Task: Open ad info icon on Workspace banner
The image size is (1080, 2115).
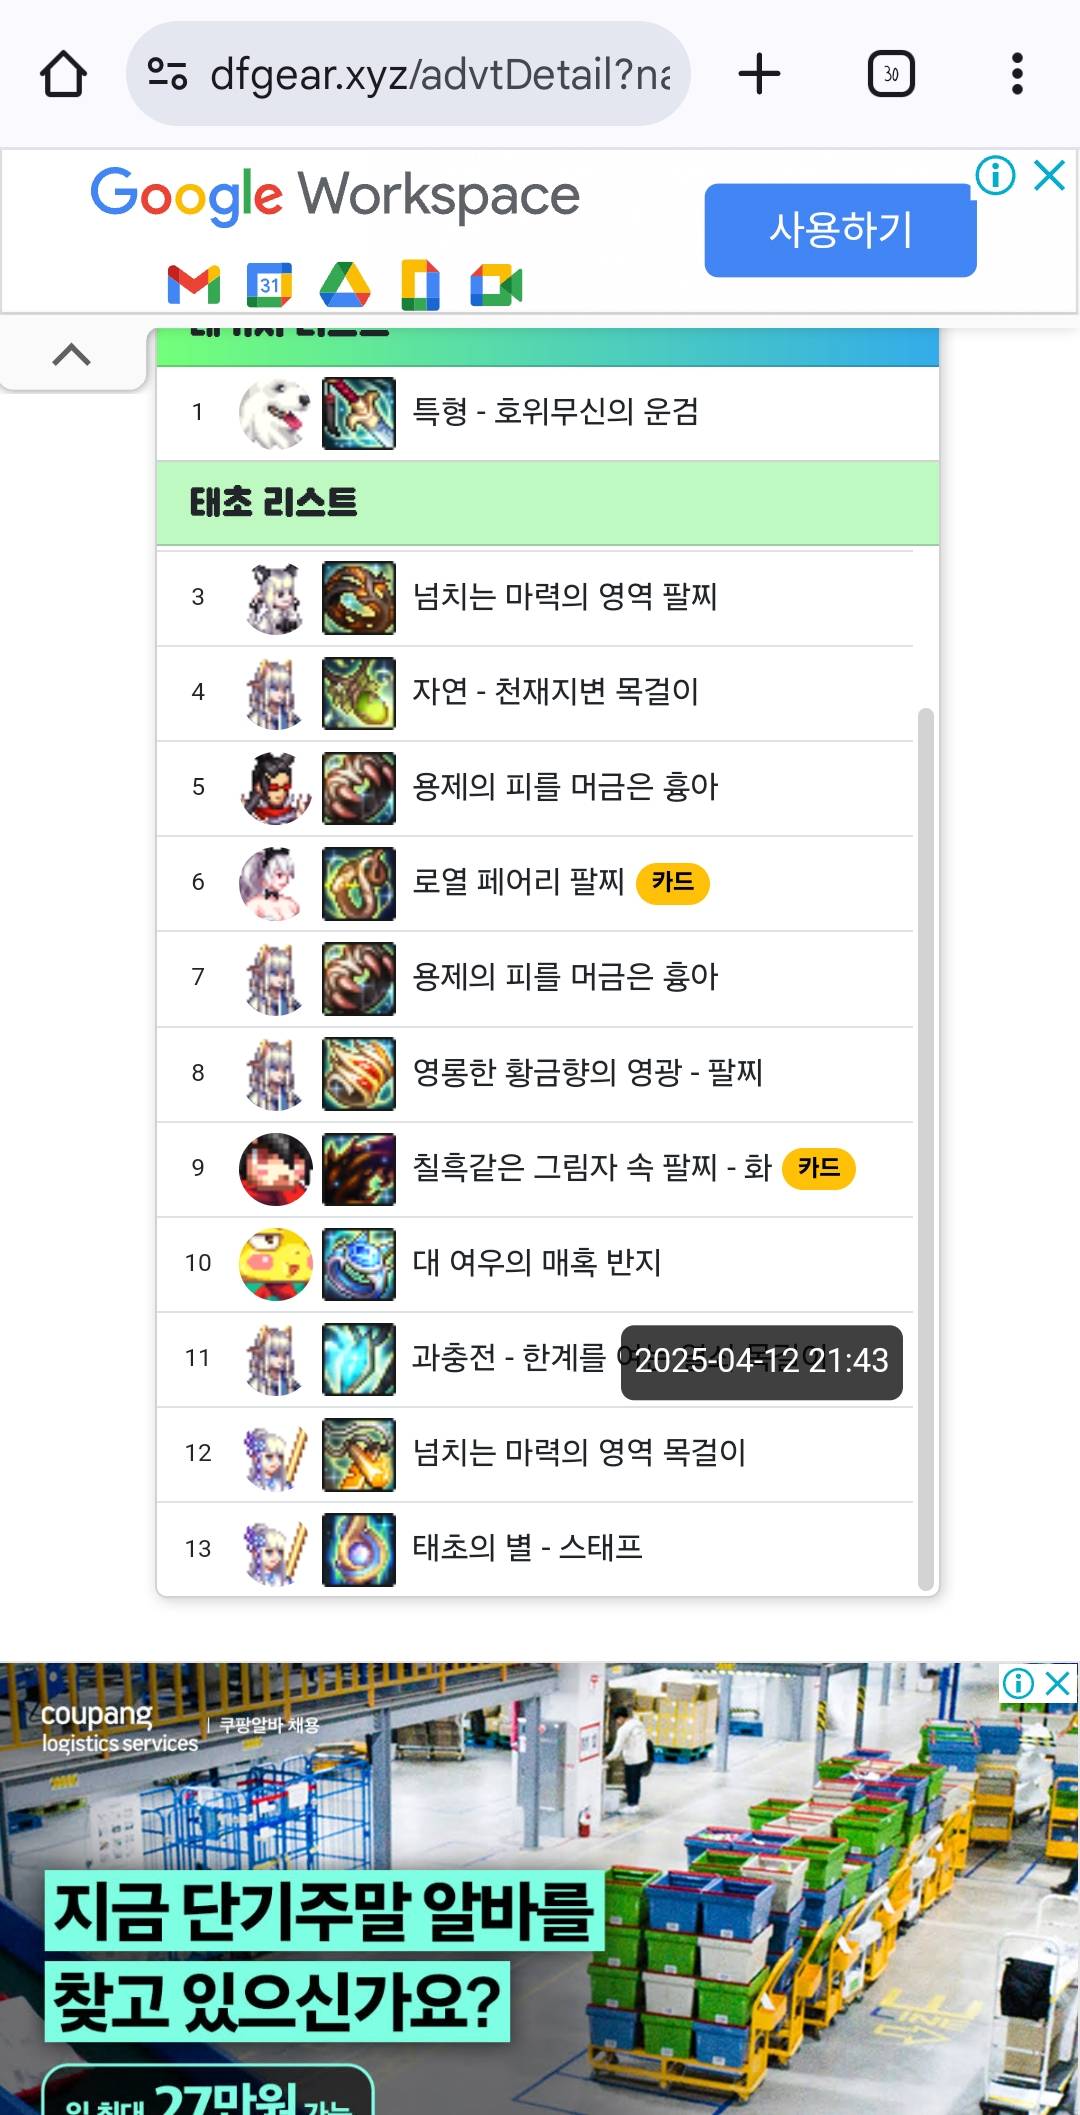Action: click(996, 176)
